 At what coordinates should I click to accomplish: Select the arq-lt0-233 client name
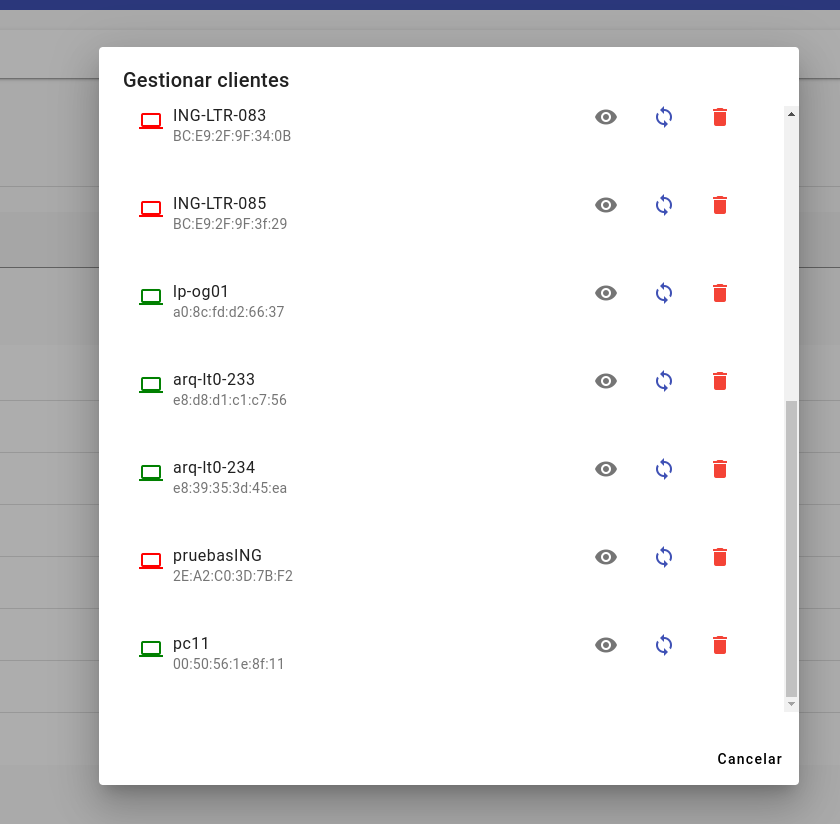tap(214, 379)
